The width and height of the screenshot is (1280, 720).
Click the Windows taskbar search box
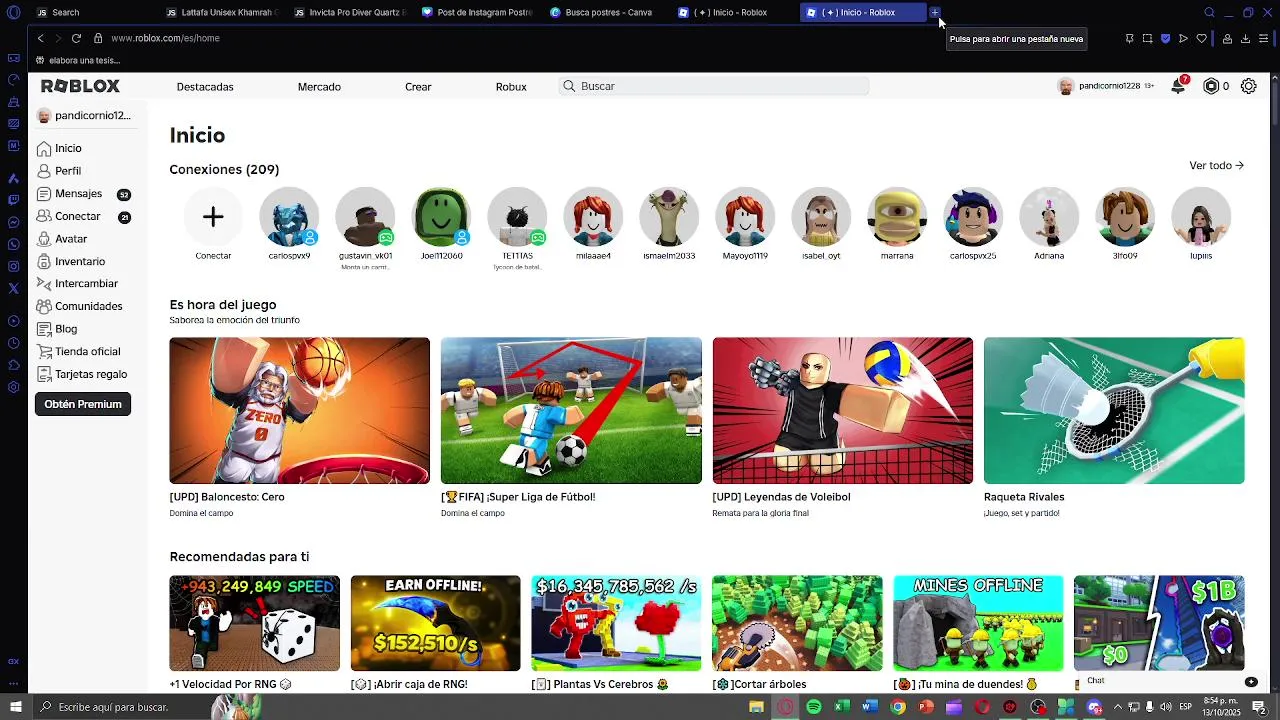click(120, 707)
